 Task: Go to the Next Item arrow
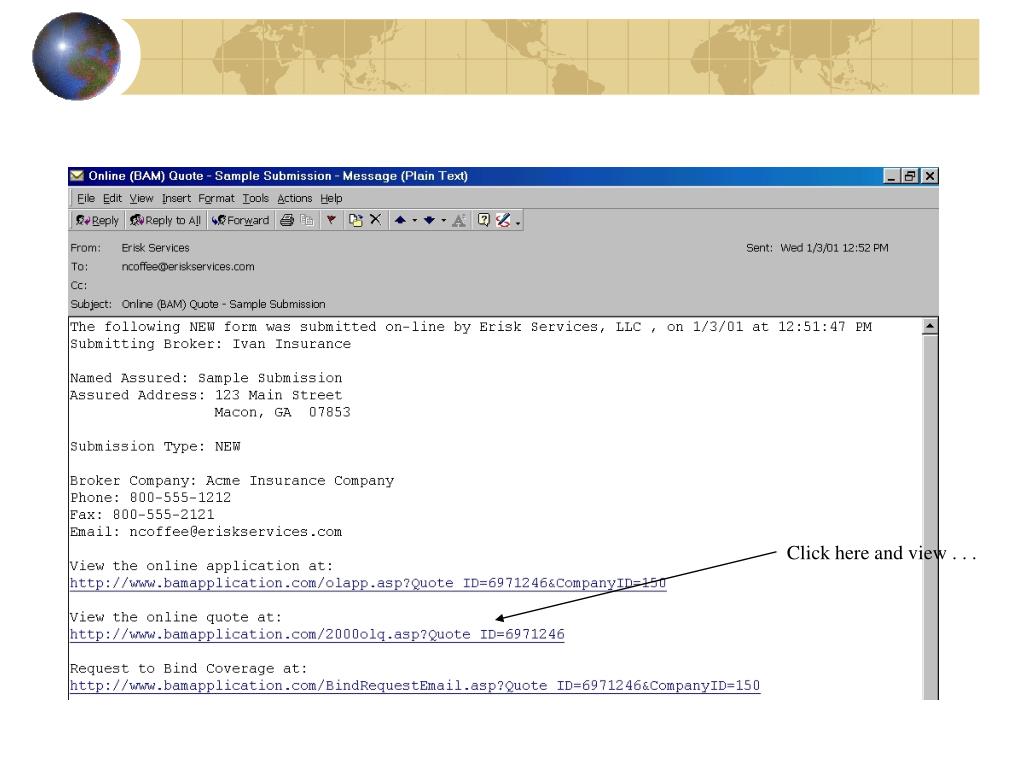pos(429,221)
